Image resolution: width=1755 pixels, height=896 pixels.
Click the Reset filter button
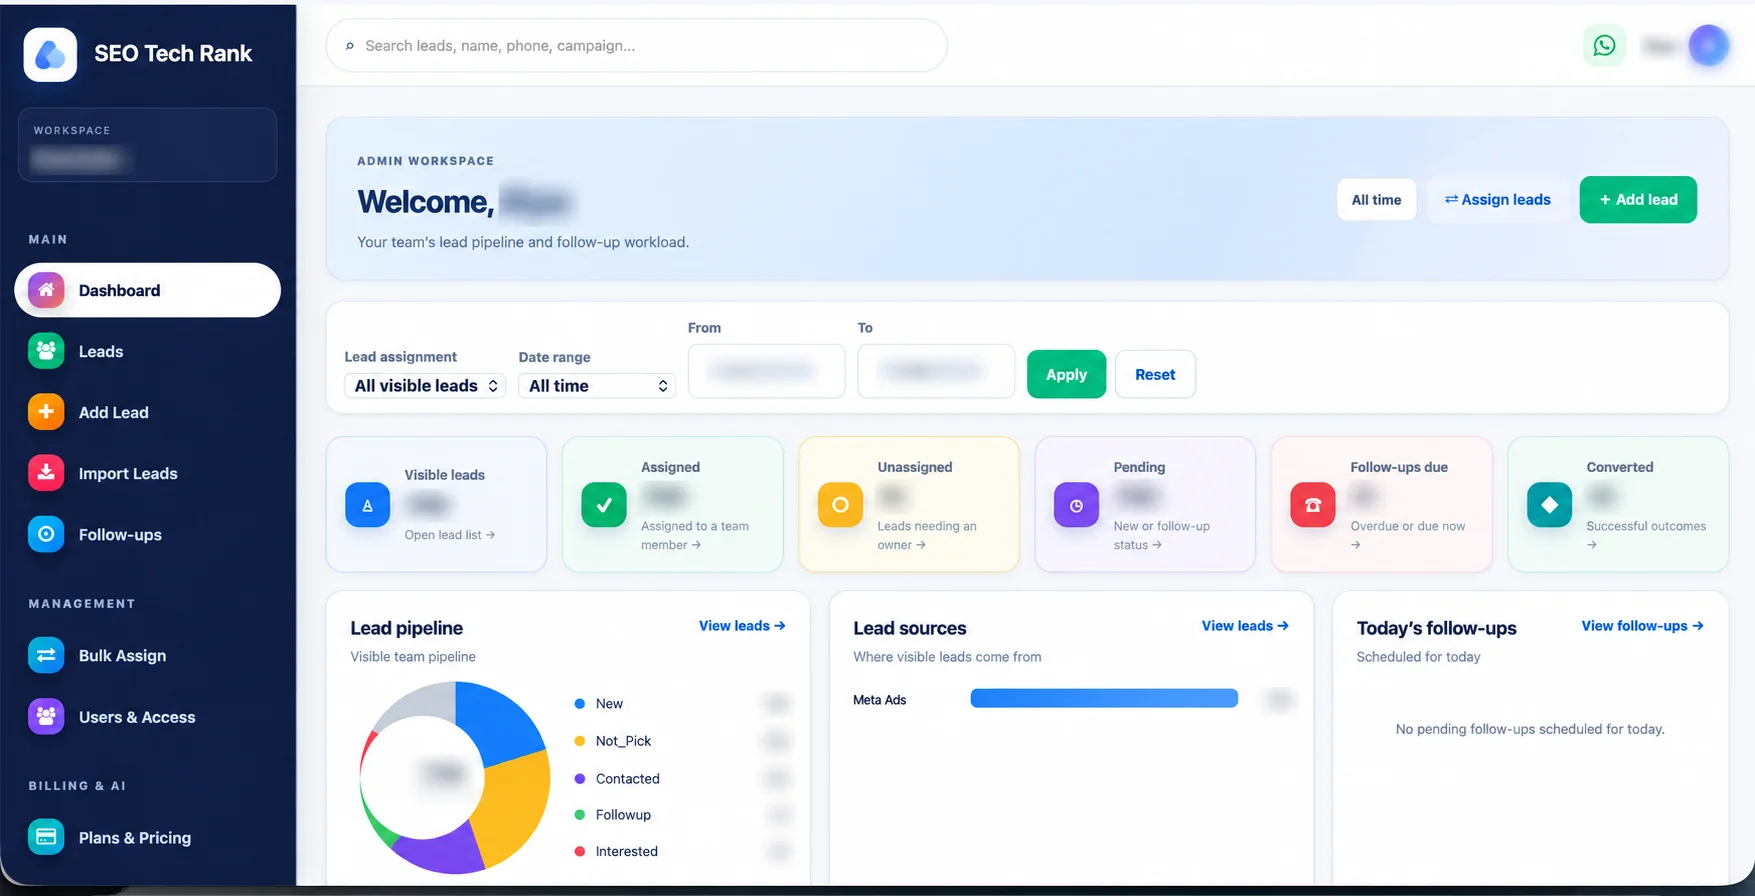tap(1155, 374)
